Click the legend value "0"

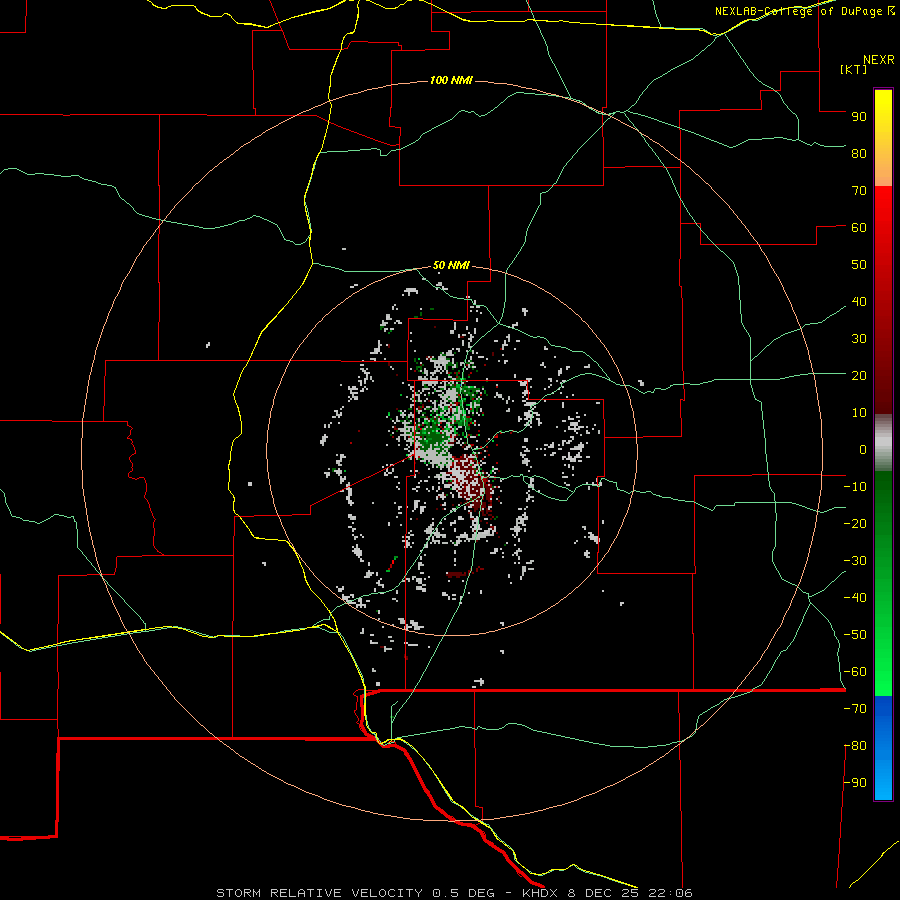click(x=863, y=449)
